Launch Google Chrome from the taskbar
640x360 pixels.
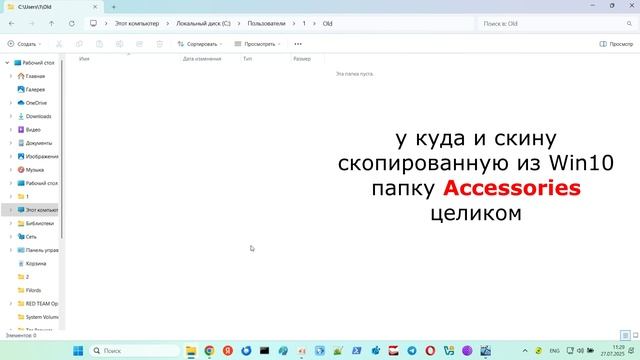click(209, 351)
